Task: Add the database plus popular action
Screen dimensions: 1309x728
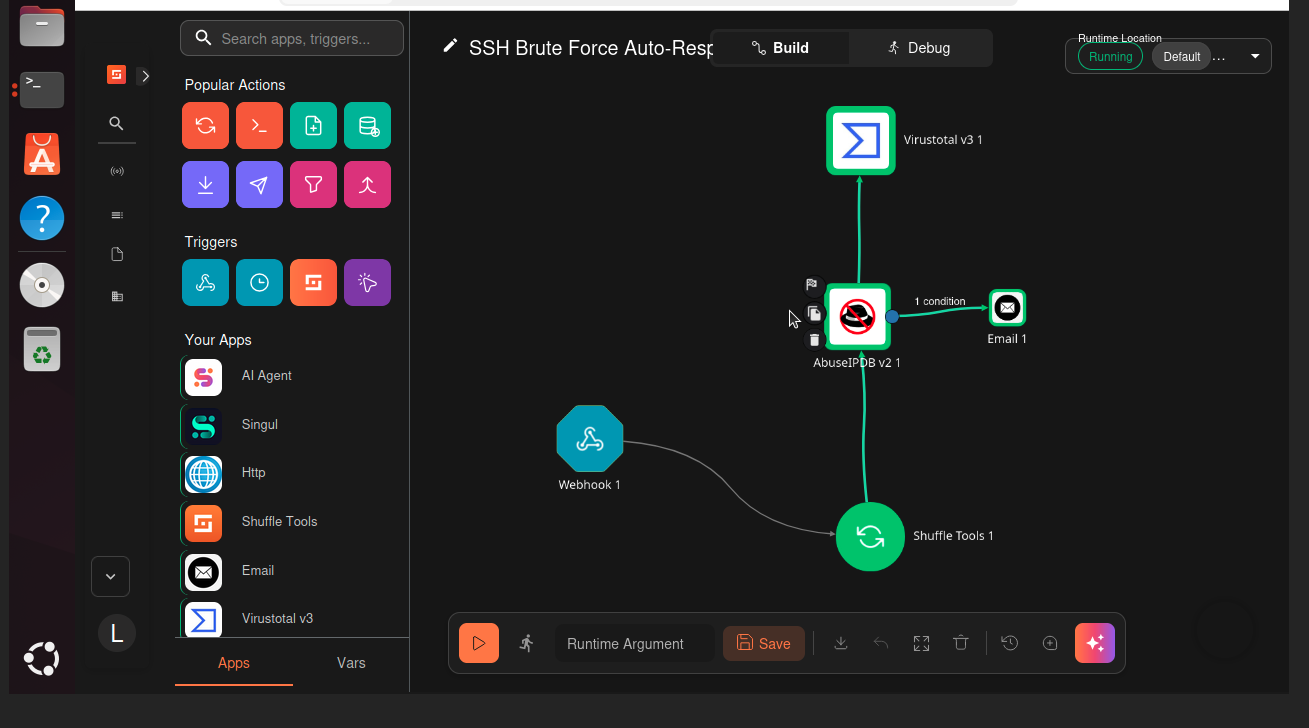Action: pyautogui.click(x=367, y=126)
